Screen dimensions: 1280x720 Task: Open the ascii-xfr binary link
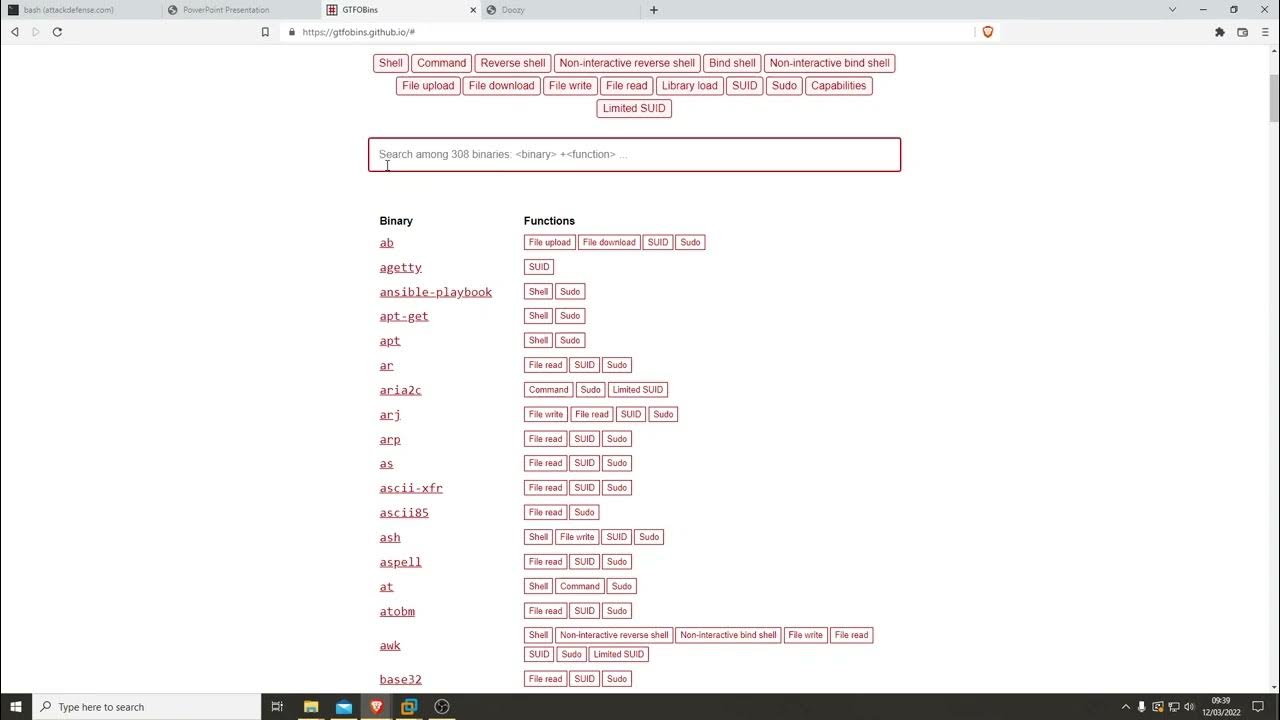[x=410, y=488]
